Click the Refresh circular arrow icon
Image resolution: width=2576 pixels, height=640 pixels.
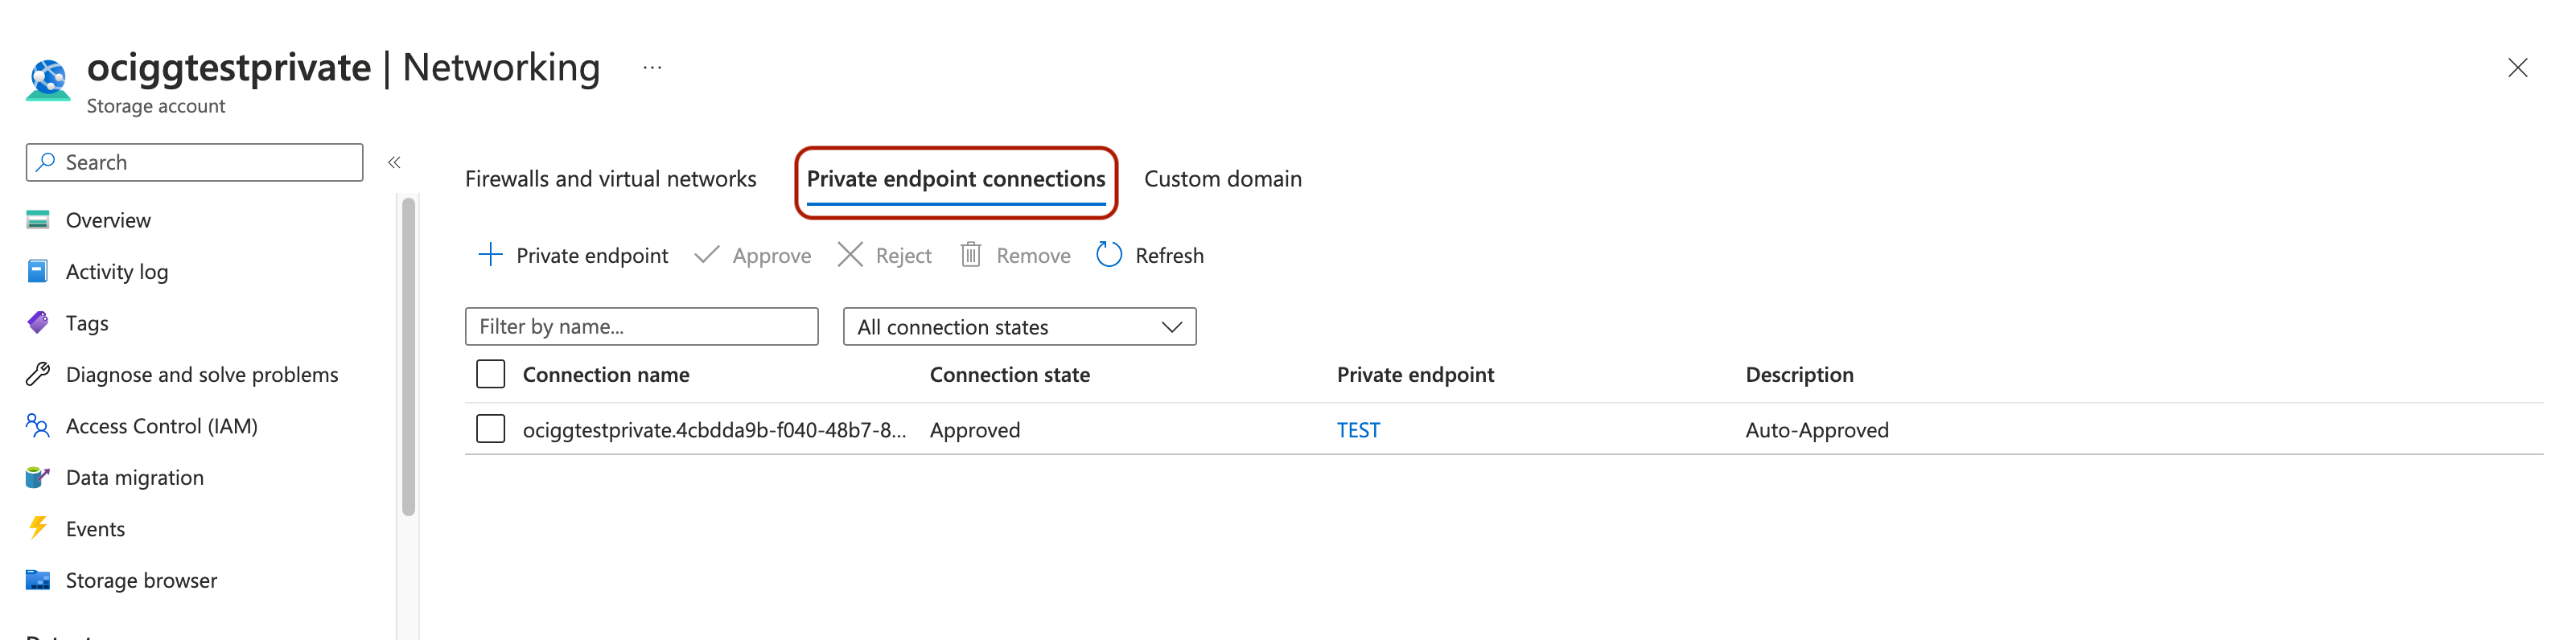coord(1108,255)
